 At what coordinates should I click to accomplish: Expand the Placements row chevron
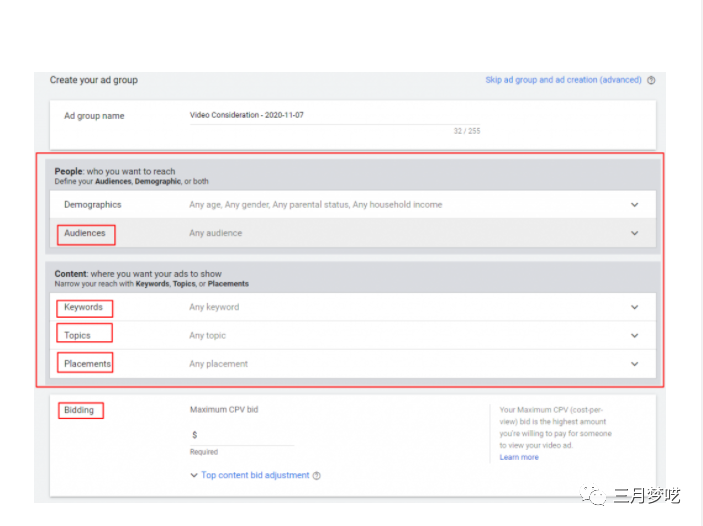(x=634, y=364)
